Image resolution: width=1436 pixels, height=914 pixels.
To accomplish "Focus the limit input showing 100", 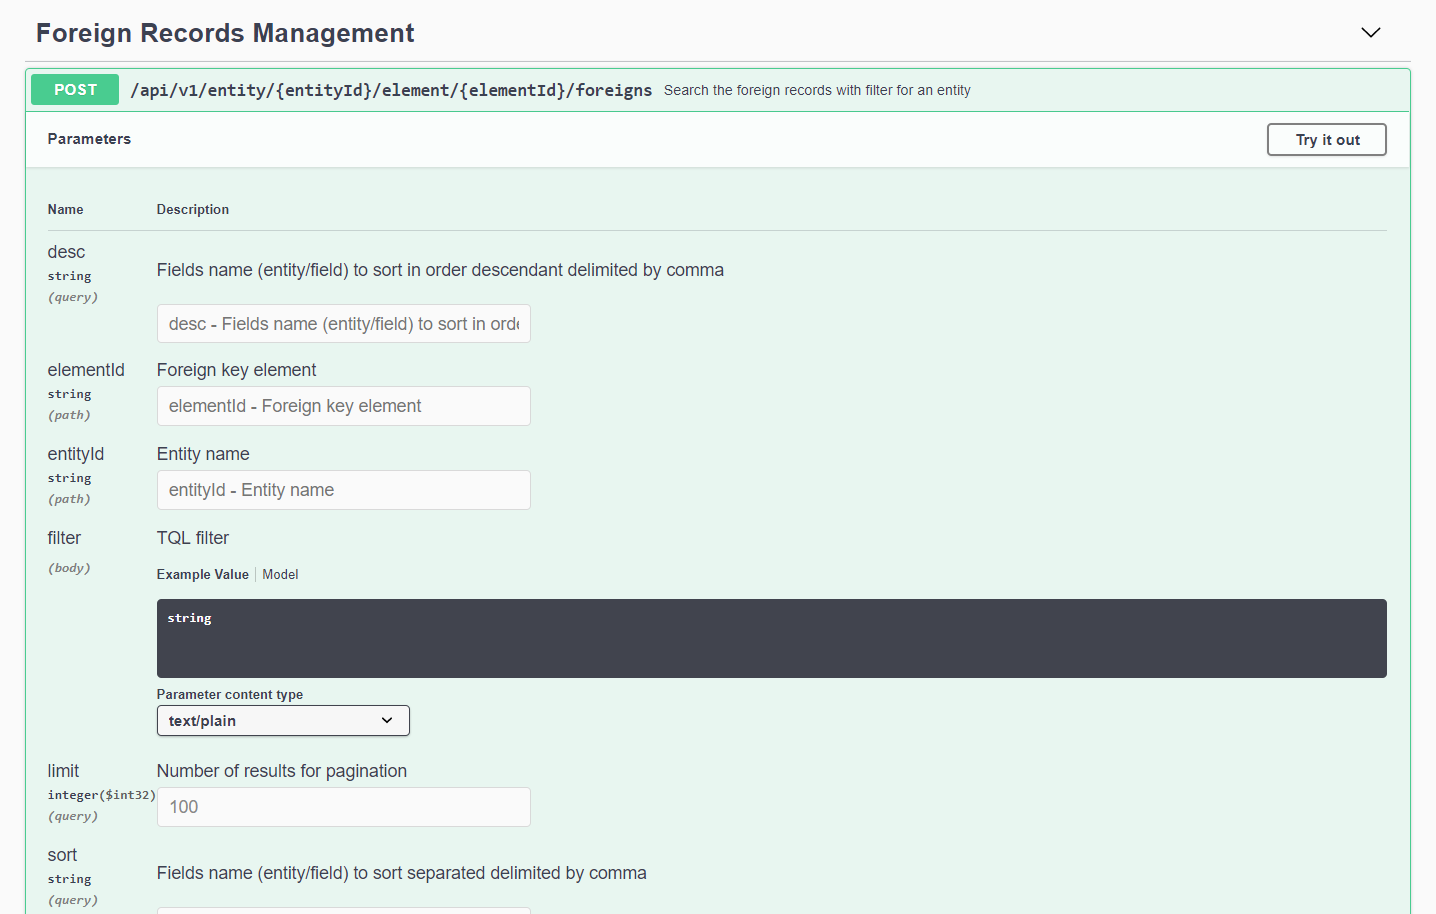I will 343,807.
